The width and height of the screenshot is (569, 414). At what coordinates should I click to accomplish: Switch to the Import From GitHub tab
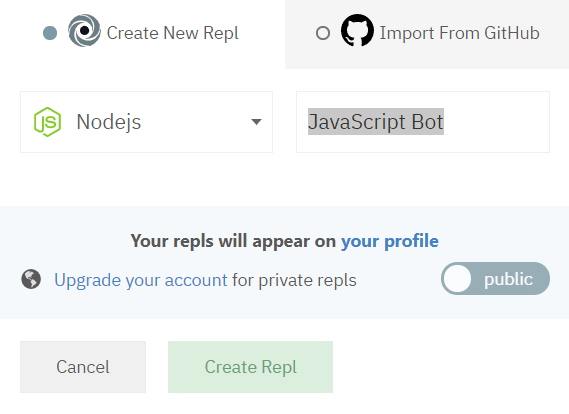point(427,34)
